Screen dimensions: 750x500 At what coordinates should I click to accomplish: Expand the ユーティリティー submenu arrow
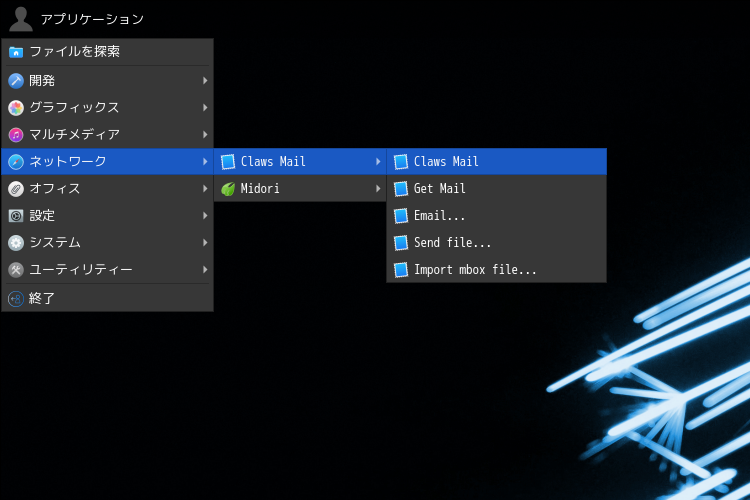[x=205, y=269]
